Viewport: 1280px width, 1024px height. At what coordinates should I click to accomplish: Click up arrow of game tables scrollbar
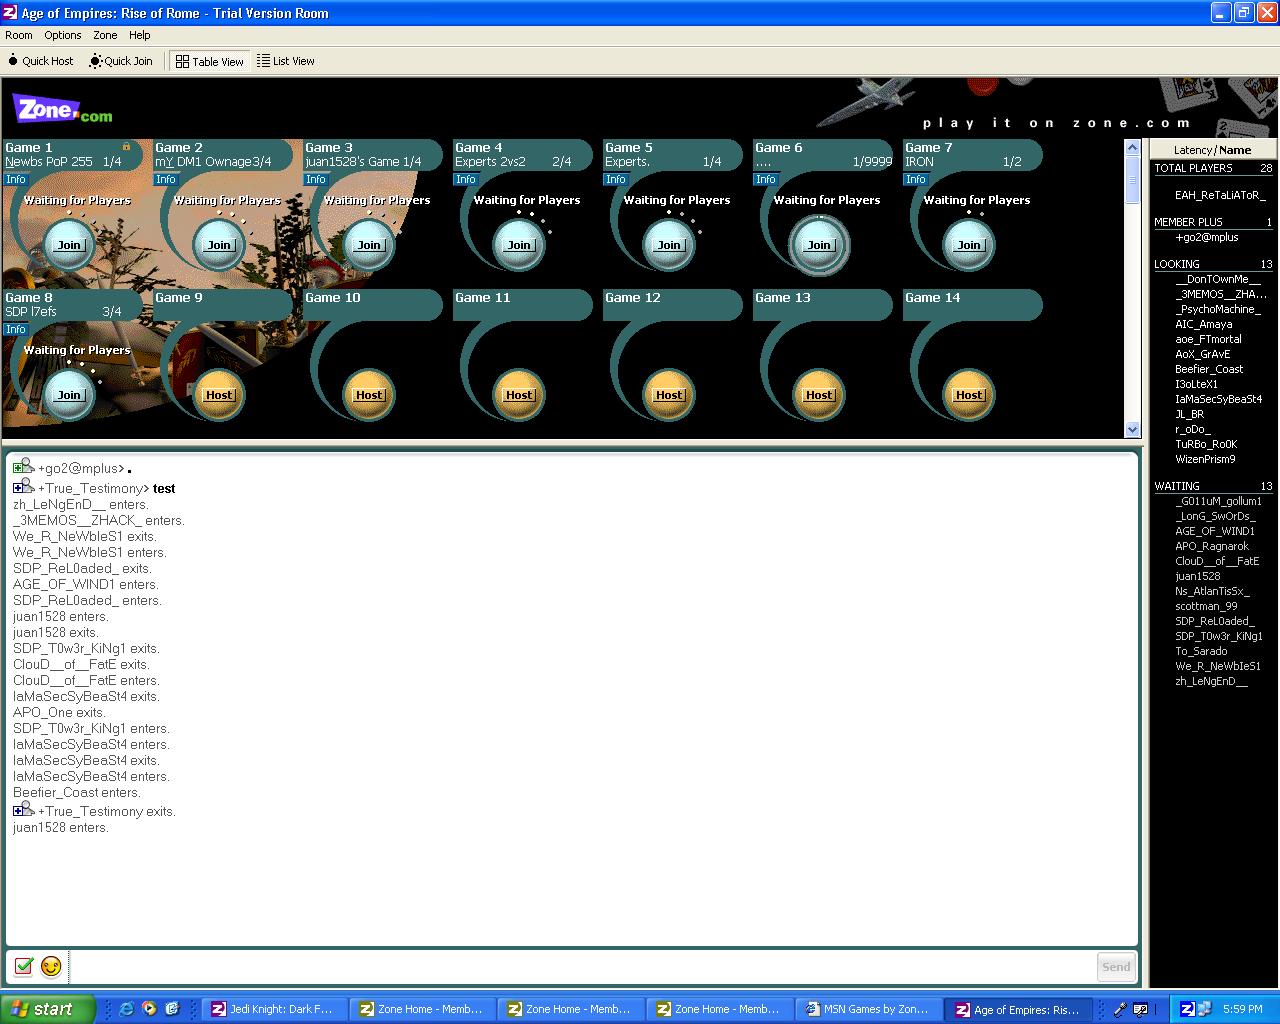[x=1132, y=148]
